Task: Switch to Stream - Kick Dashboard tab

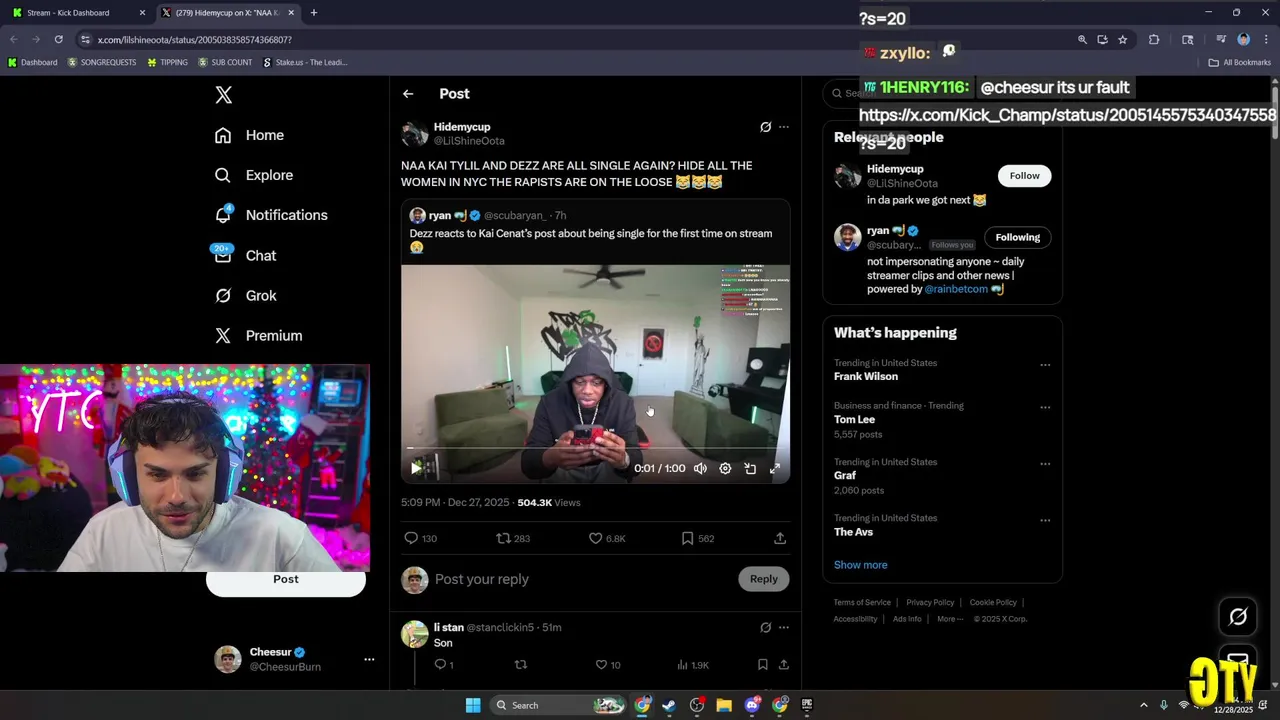Action: point(78,13)
